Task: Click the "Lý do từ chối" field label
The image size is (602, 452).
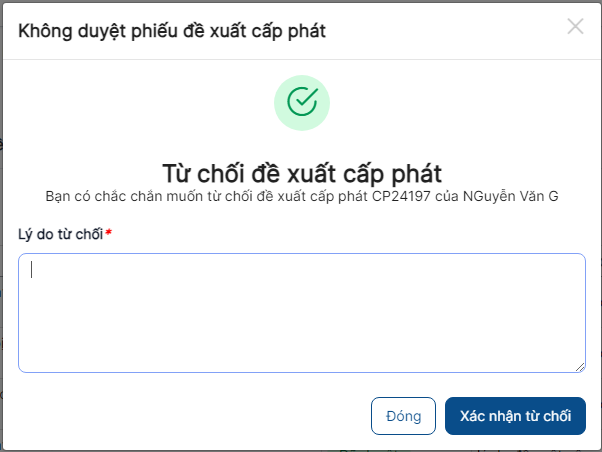Action: (x=60, y=234)
